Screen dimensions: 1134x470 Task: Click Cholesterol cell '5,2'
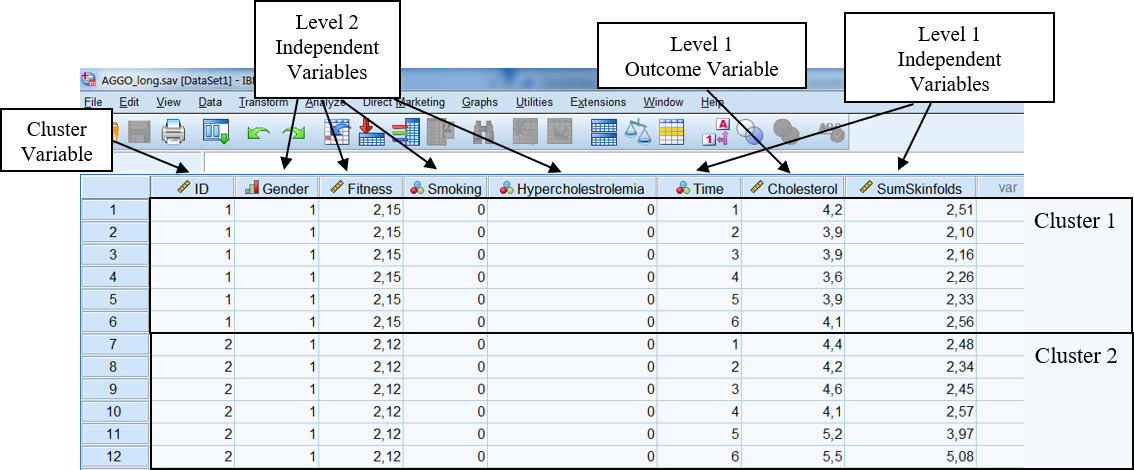click(x=793, y=435)
